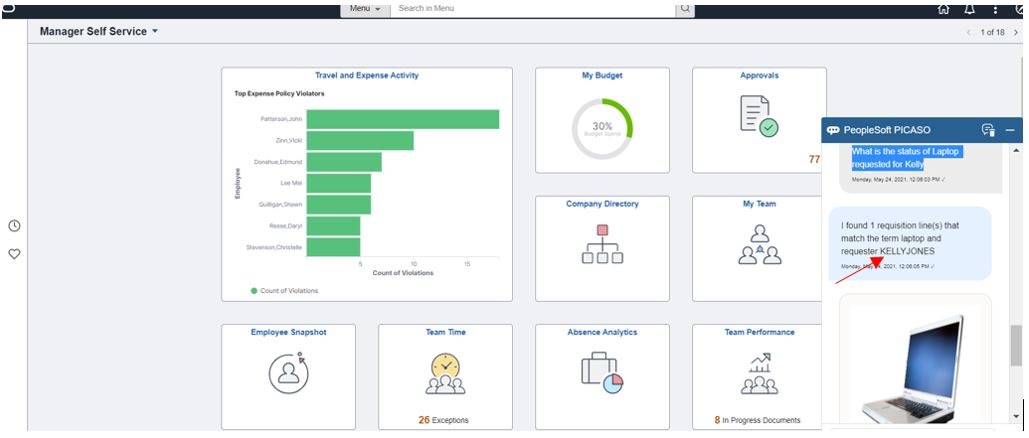
Task: Open the Home icon in top bar
Action: 943,9
